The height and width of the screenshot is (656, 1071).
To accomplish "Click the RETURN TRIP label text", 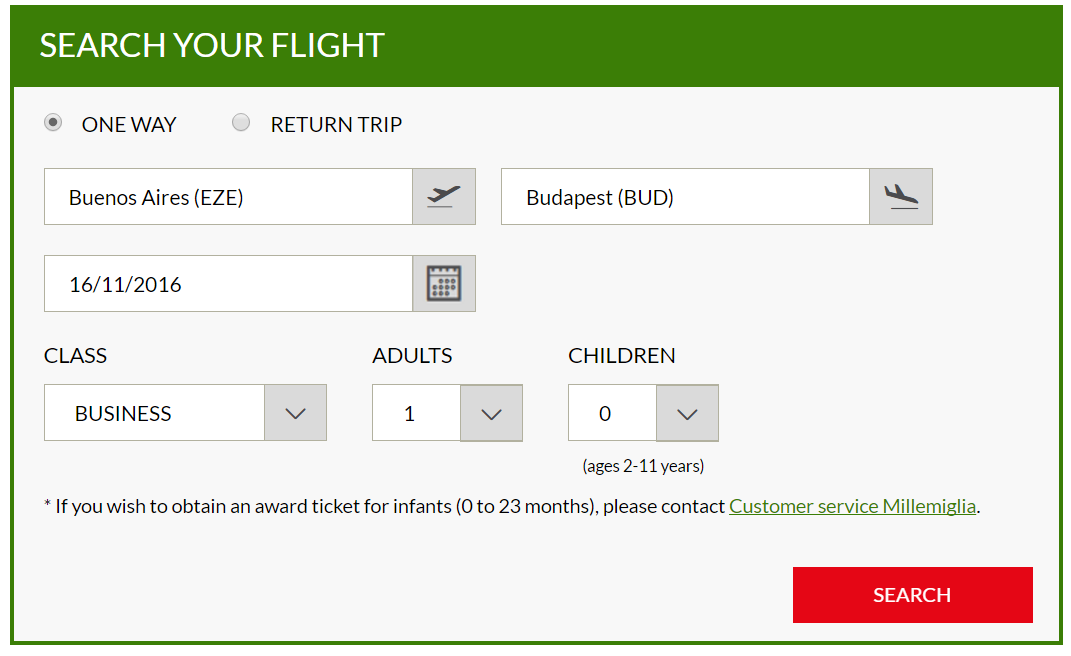I will pos(336,124).
